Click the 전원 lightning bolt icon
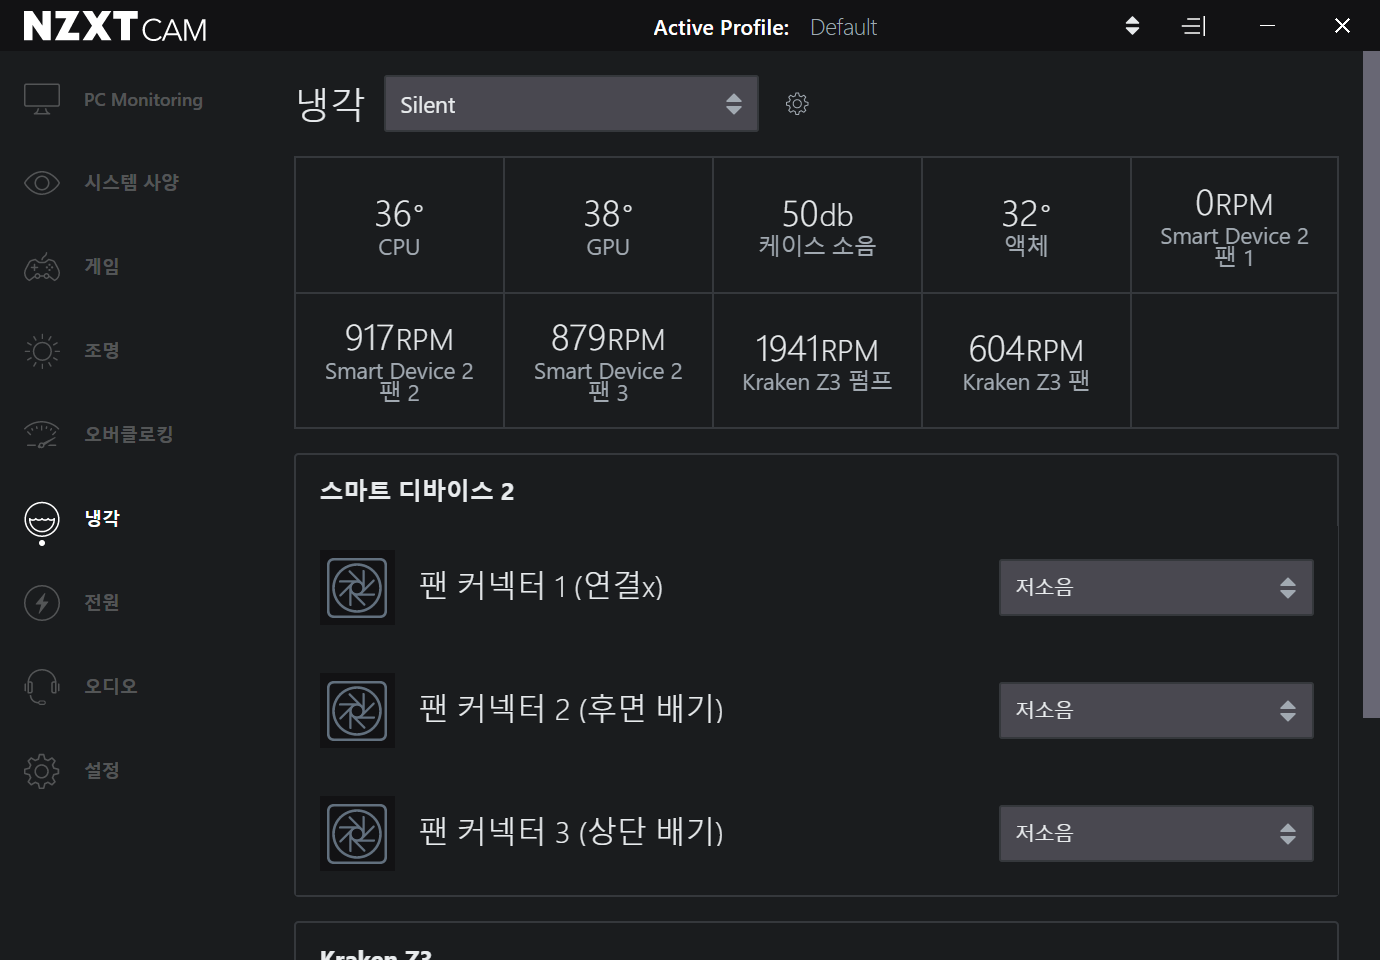This screenshot has height=960, width=1380. [42, 603]
